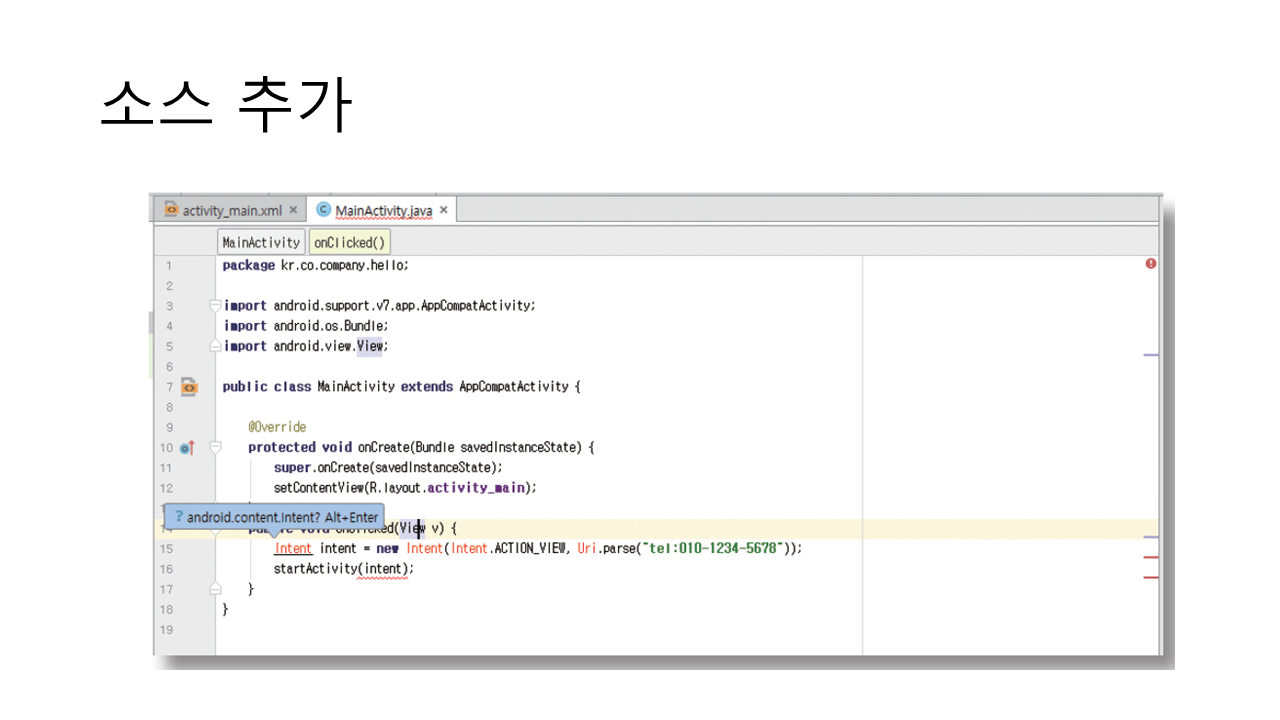Jump to the lowest red error stripe mark
This screenshot has width=1280, height=720.
click(x=1150, y=578)
